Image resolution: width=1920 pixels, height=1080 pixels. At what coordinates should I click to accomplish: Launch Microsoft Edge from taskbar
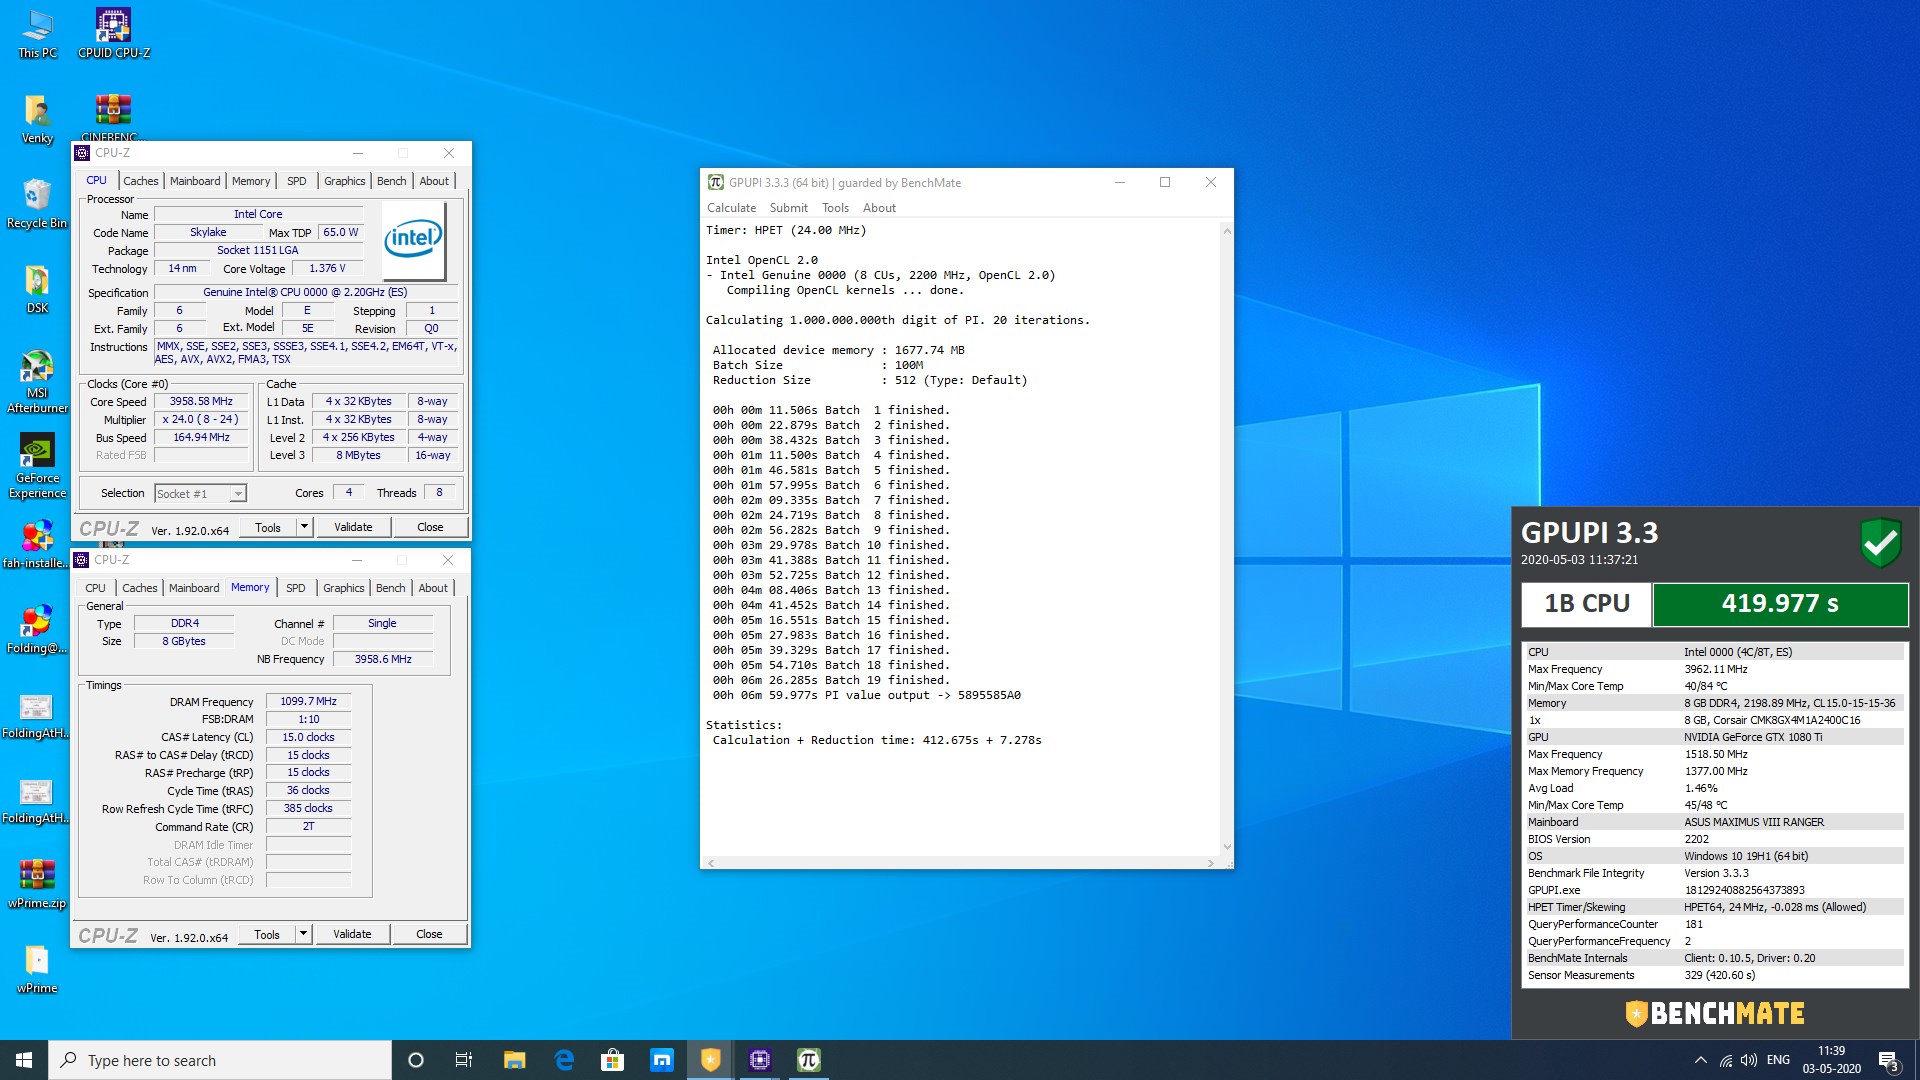pos(564,1060)
